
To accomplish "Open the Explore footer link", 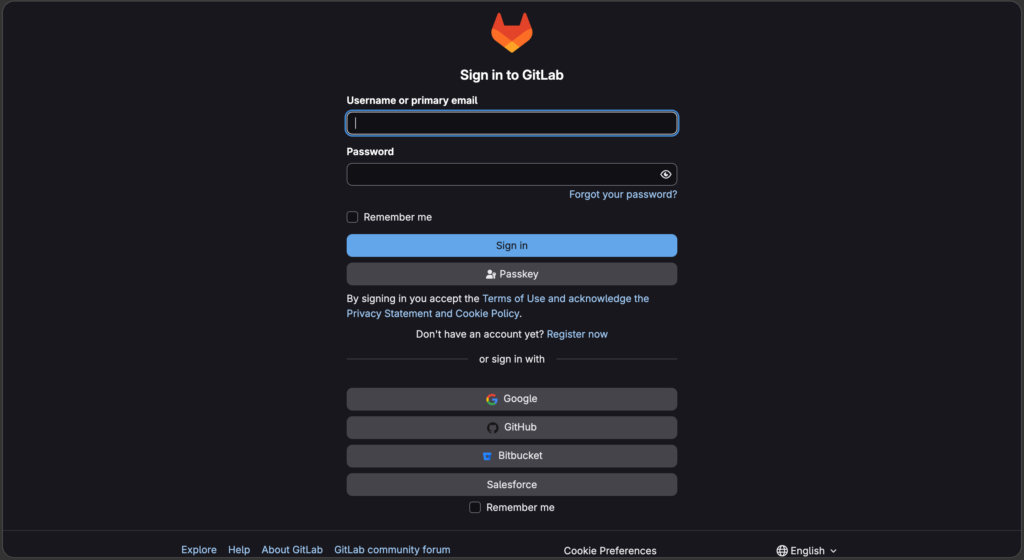I will click(199, 550).
